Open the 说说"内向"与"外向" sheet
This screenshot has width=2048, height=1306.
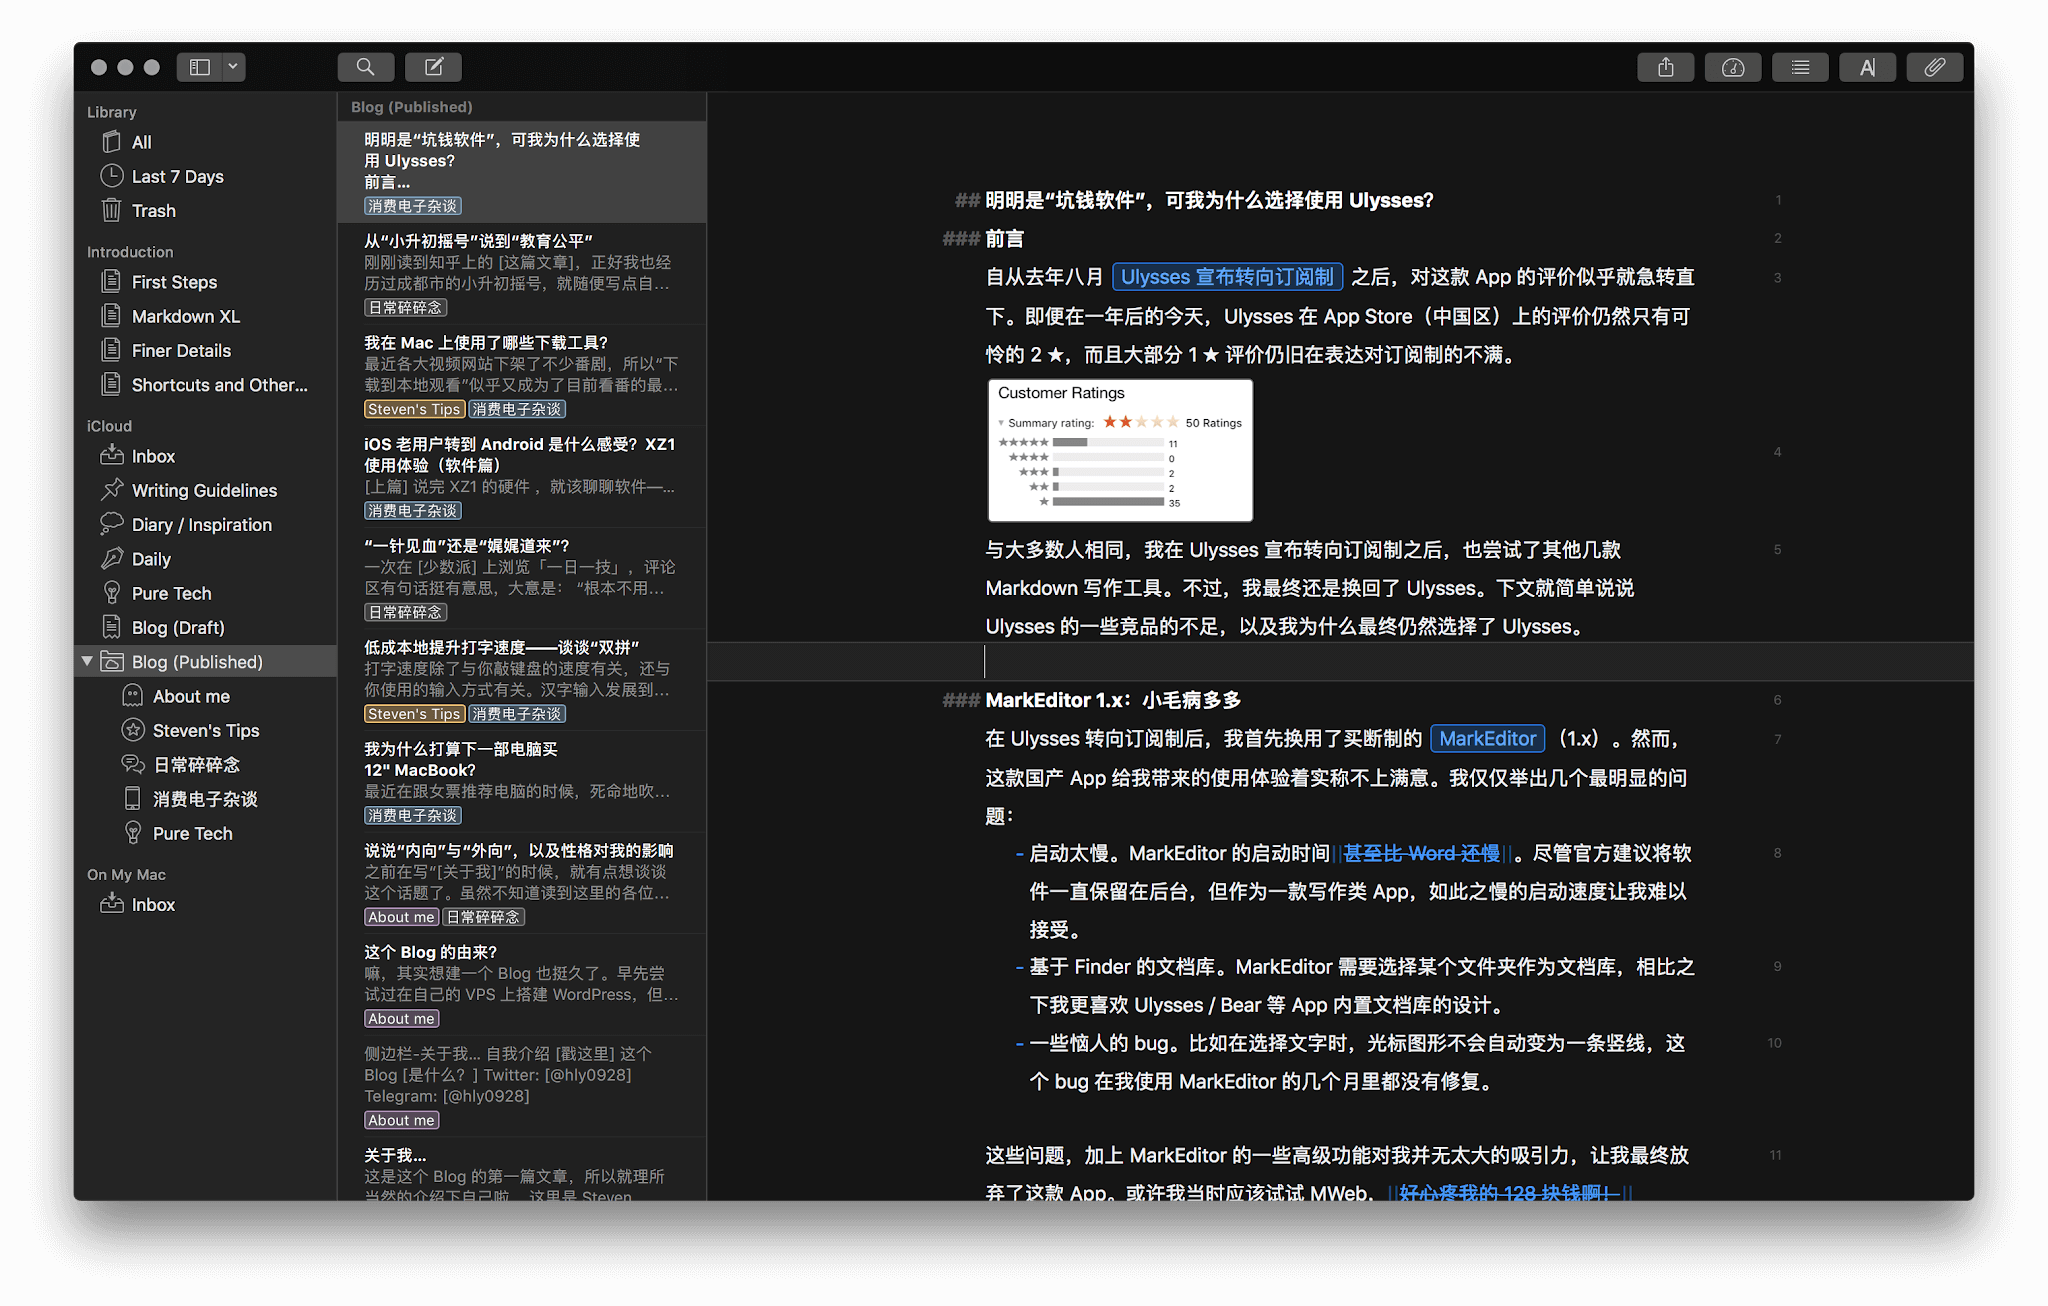pos(522,883)
